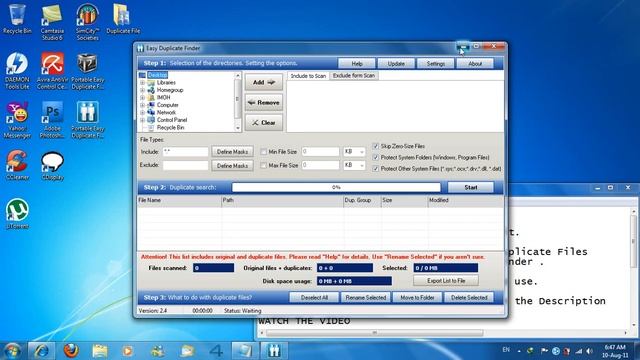Open Windows Media Player taskbar icon
The image size is (640, 360).
coord(128,351)
